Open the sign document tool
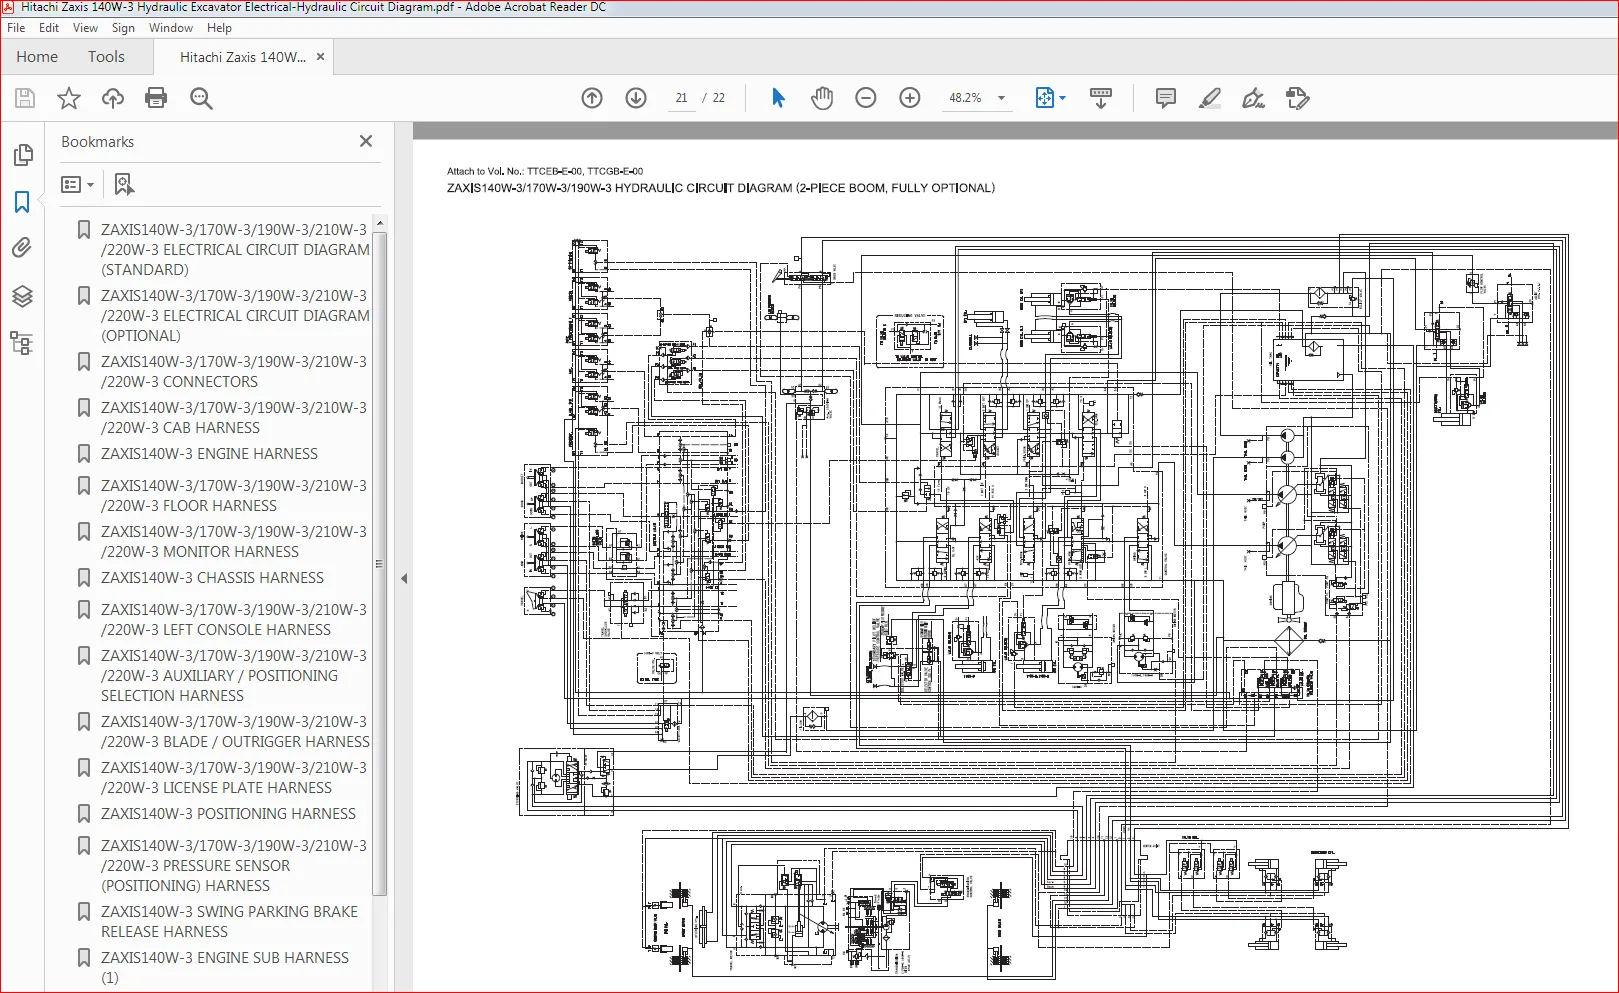1619x993 pixels. coord(1253,98)
